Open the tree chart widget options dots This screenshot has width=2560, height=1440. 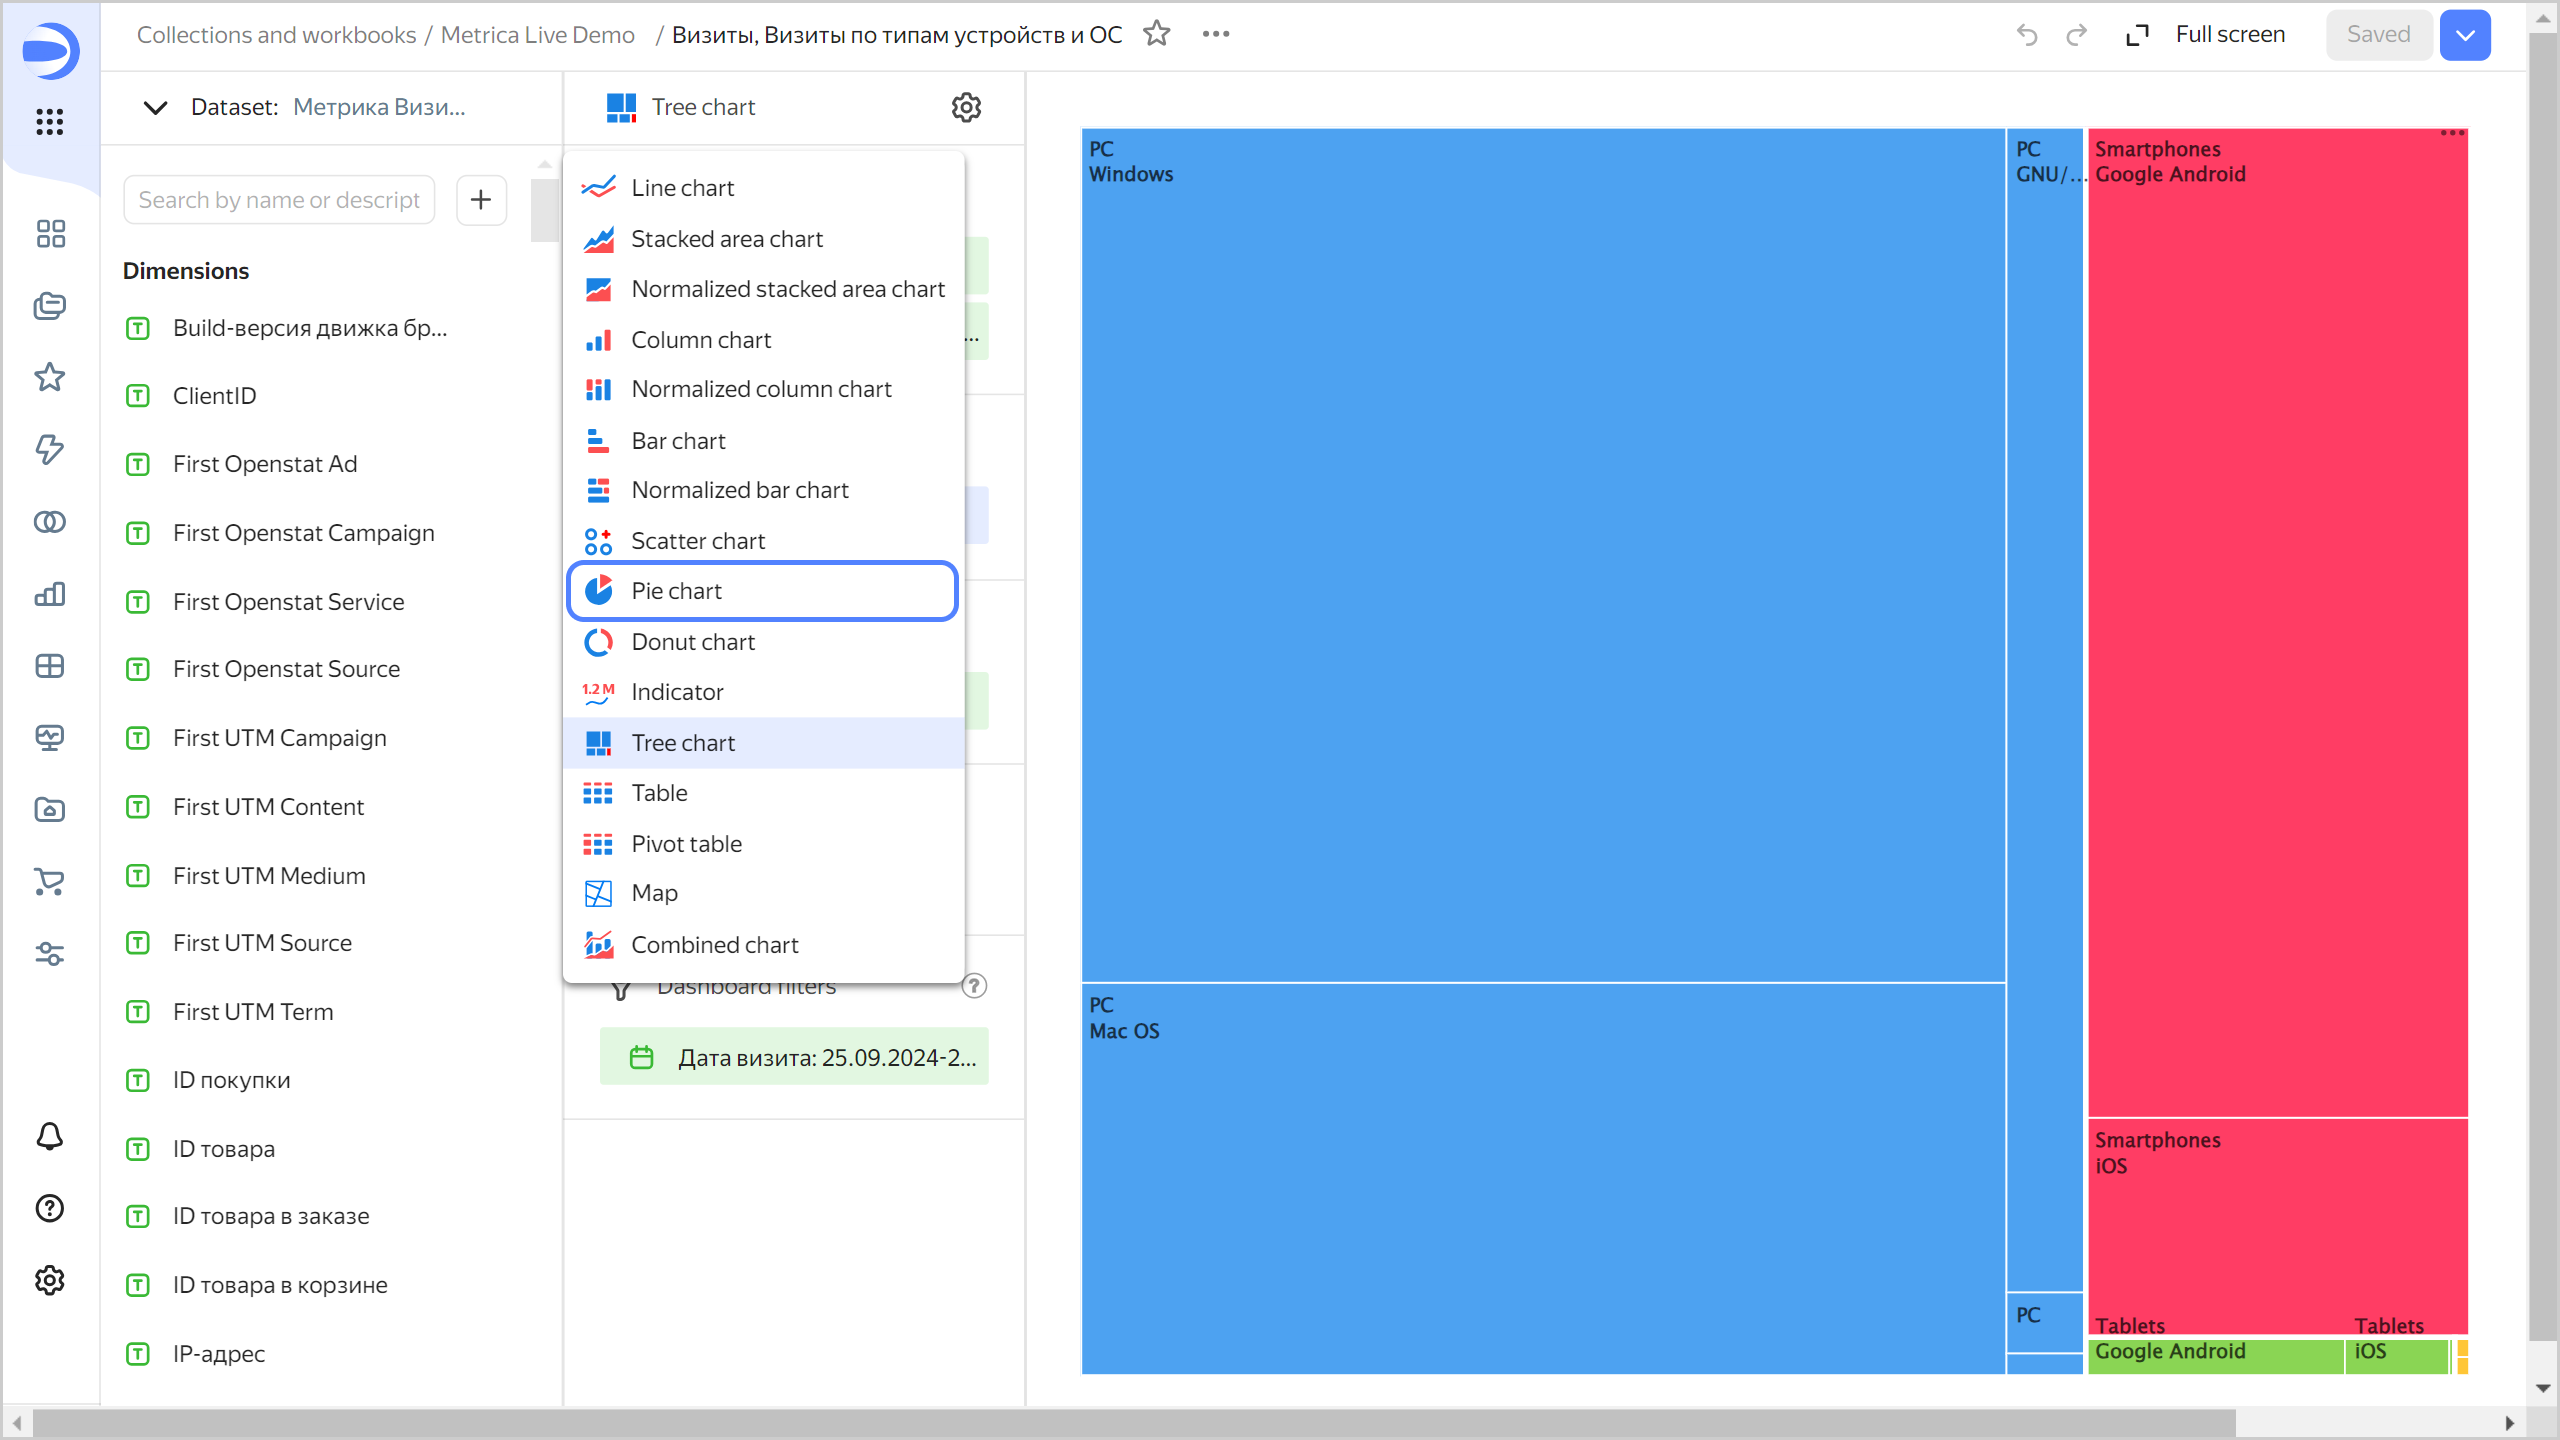point(2452,133)
